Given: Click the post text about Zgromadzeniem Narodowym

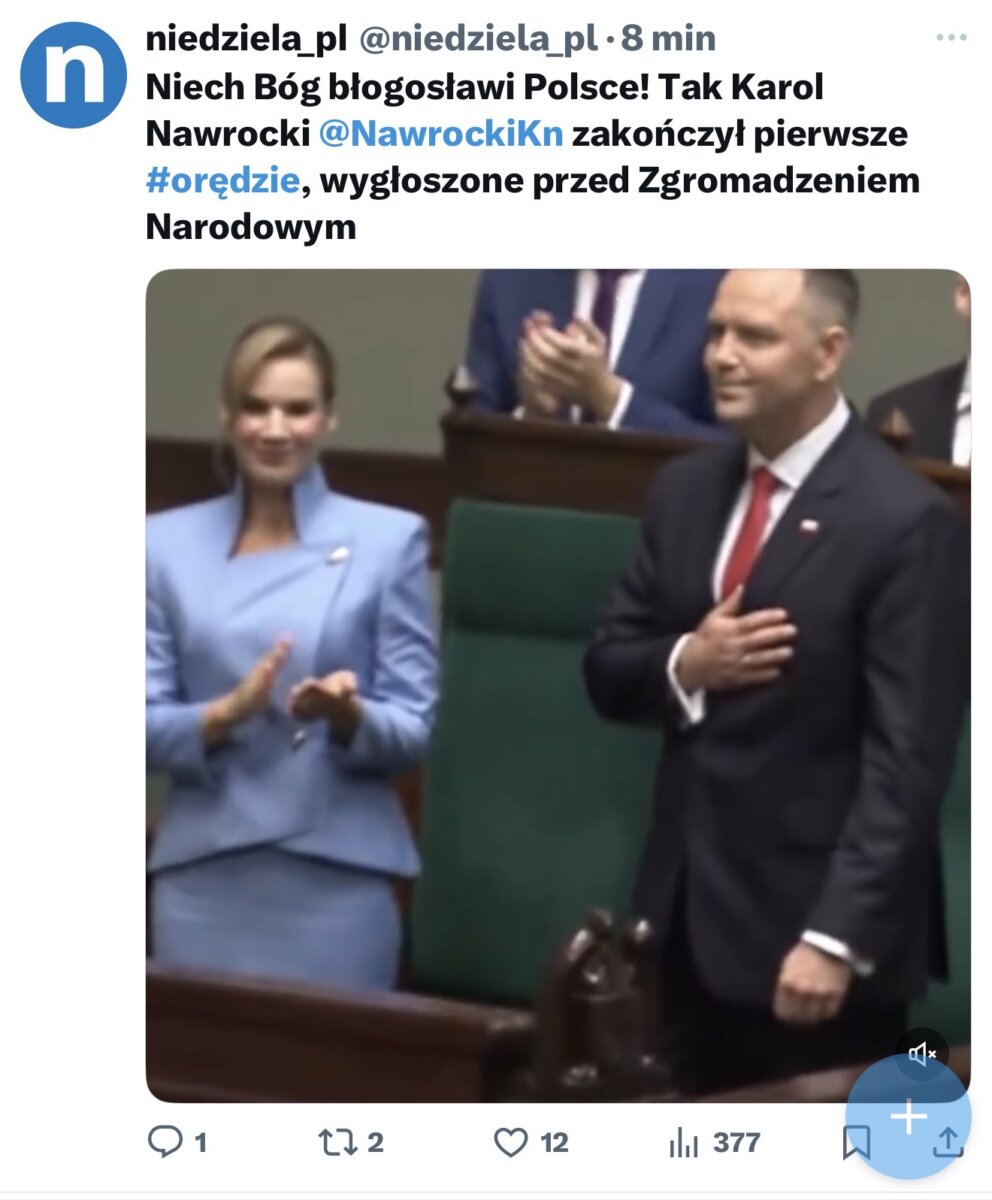Looking at the screenshot, I should tap(532, 156).
